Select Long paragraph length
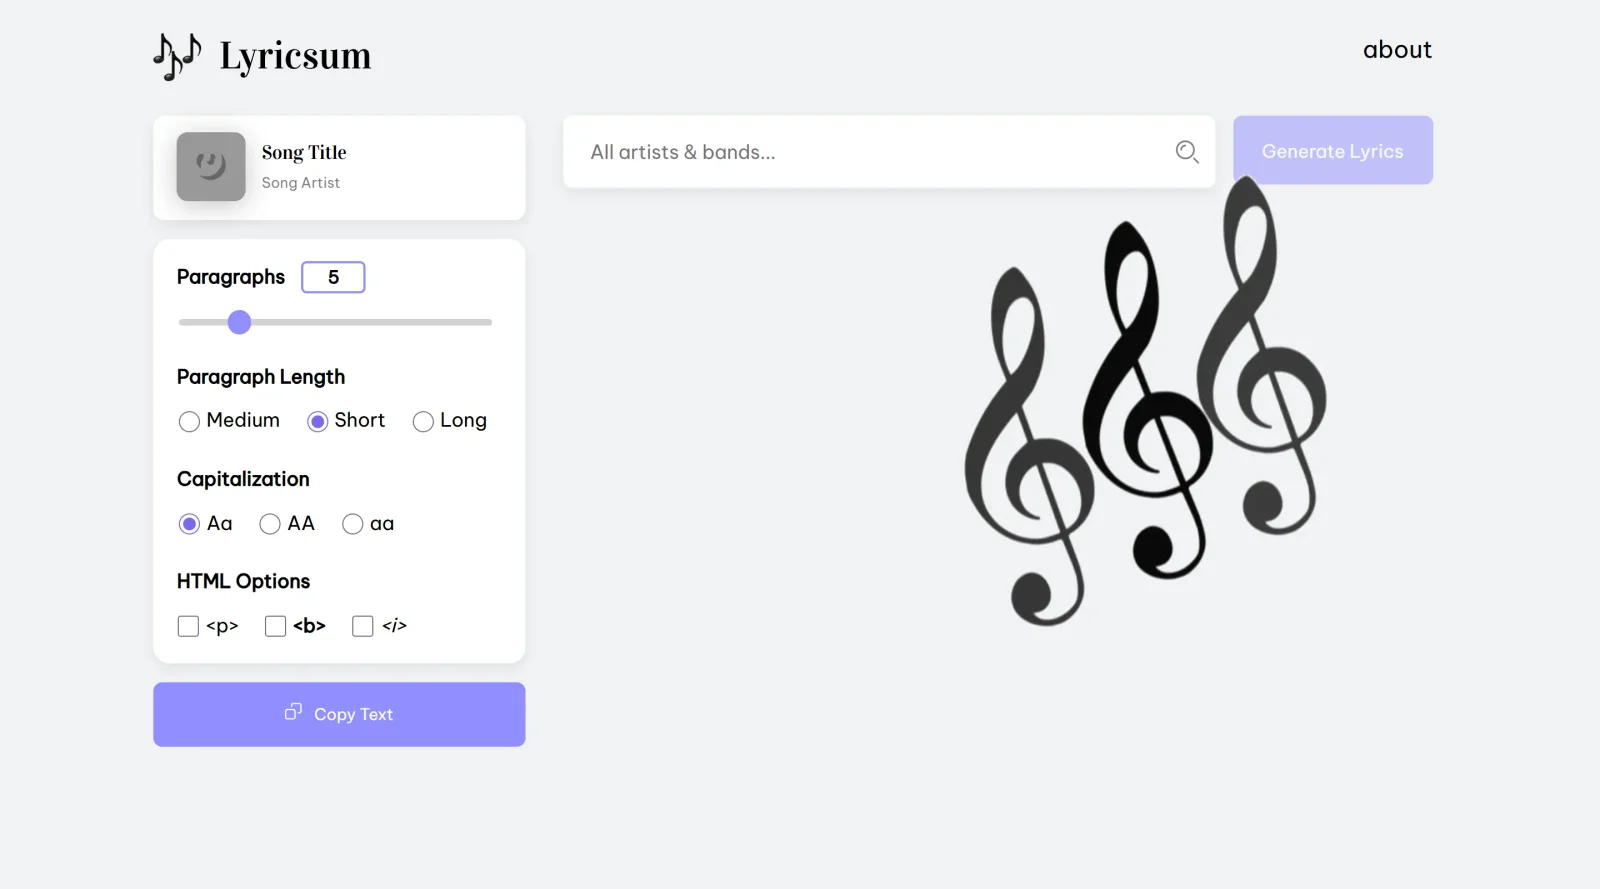The width and height of the screenshot is (1600, 889). (x=422, y=421)
